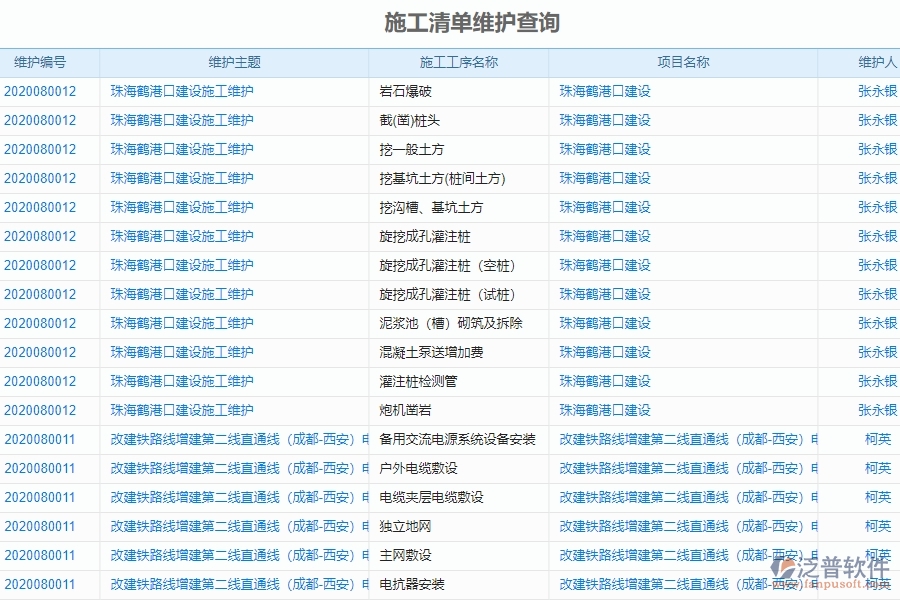Click project 珠海鹤港口建设 next to 混凝土泵送增加费

604,352
